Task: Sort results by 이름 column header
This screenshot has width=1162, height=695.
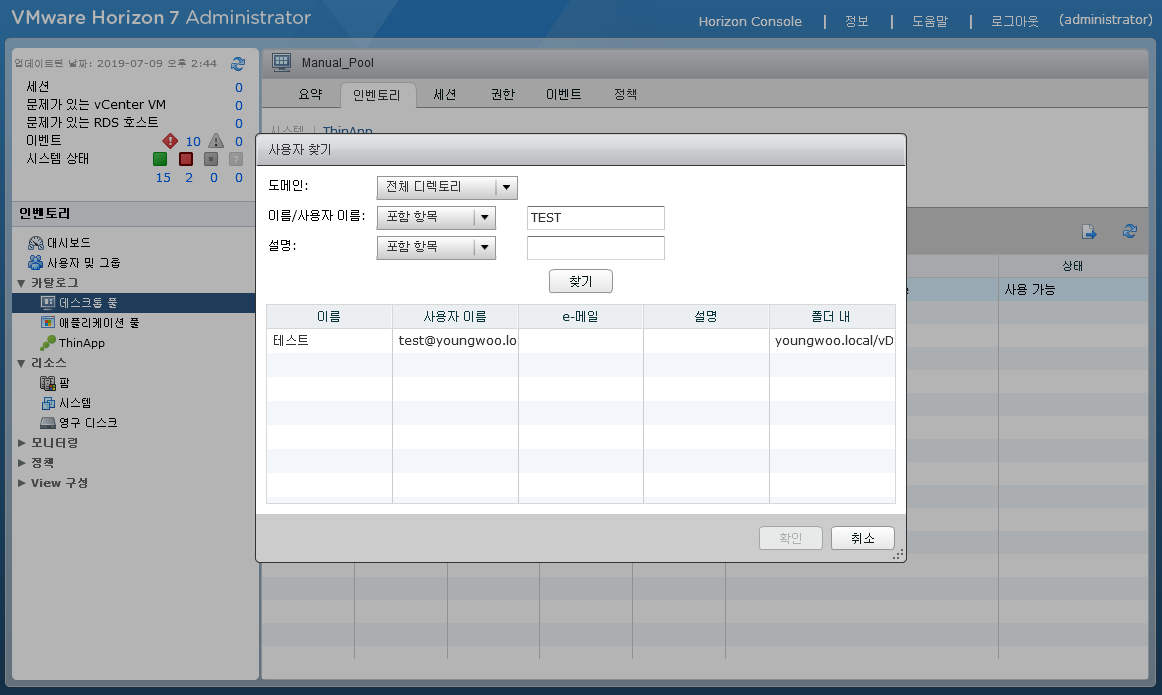Action: tap(329, 316)
